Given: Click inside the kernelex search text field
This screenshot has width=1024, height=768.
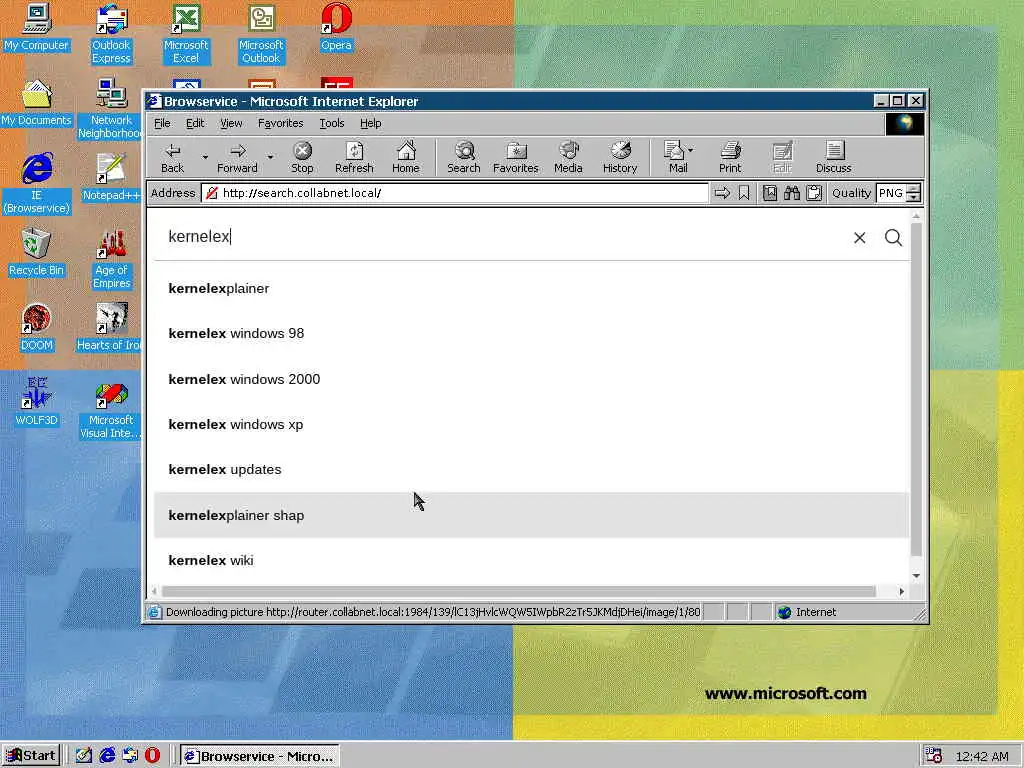Looking at the screenshot, I should tap(503, 236).
